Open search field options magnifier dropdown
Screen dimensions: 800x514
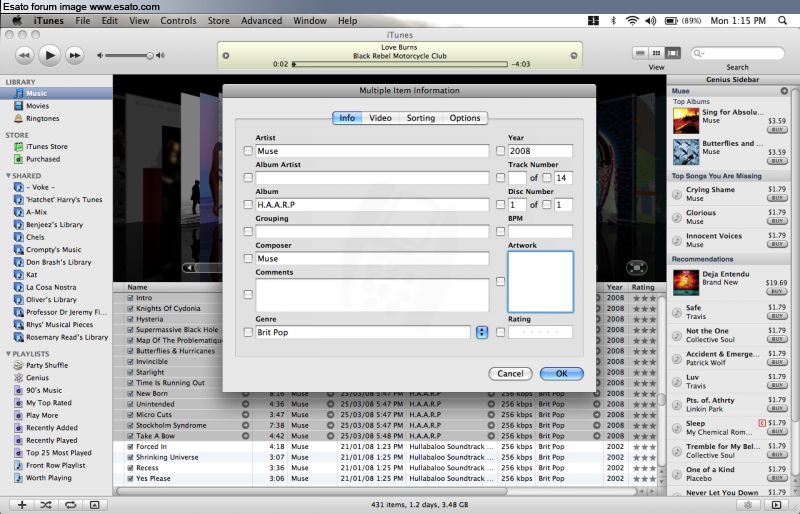(699, 53)
